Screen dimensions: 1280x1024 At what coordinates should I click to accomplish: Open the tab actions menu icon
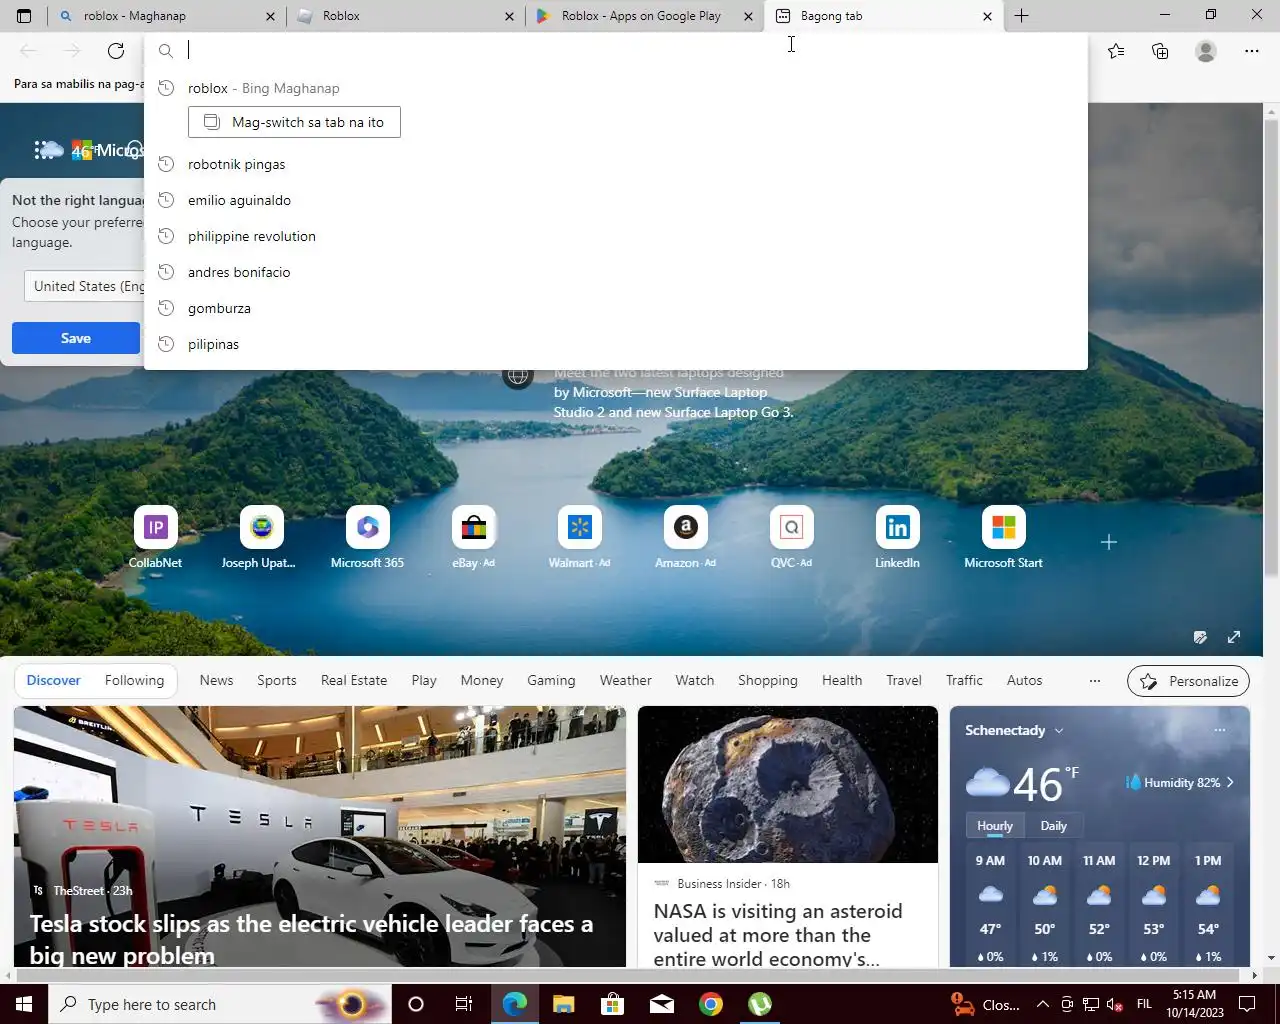point(24,16)
